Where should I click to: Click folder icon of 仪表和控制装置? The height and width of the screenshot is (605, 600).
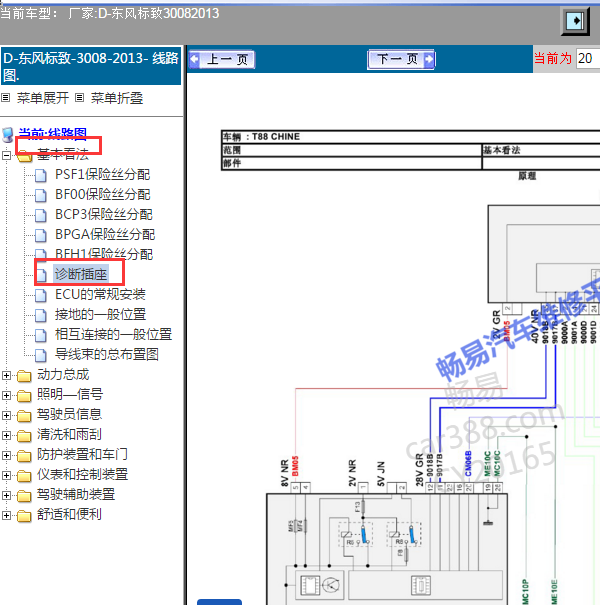pyautogui.click(x=24, y=477)
